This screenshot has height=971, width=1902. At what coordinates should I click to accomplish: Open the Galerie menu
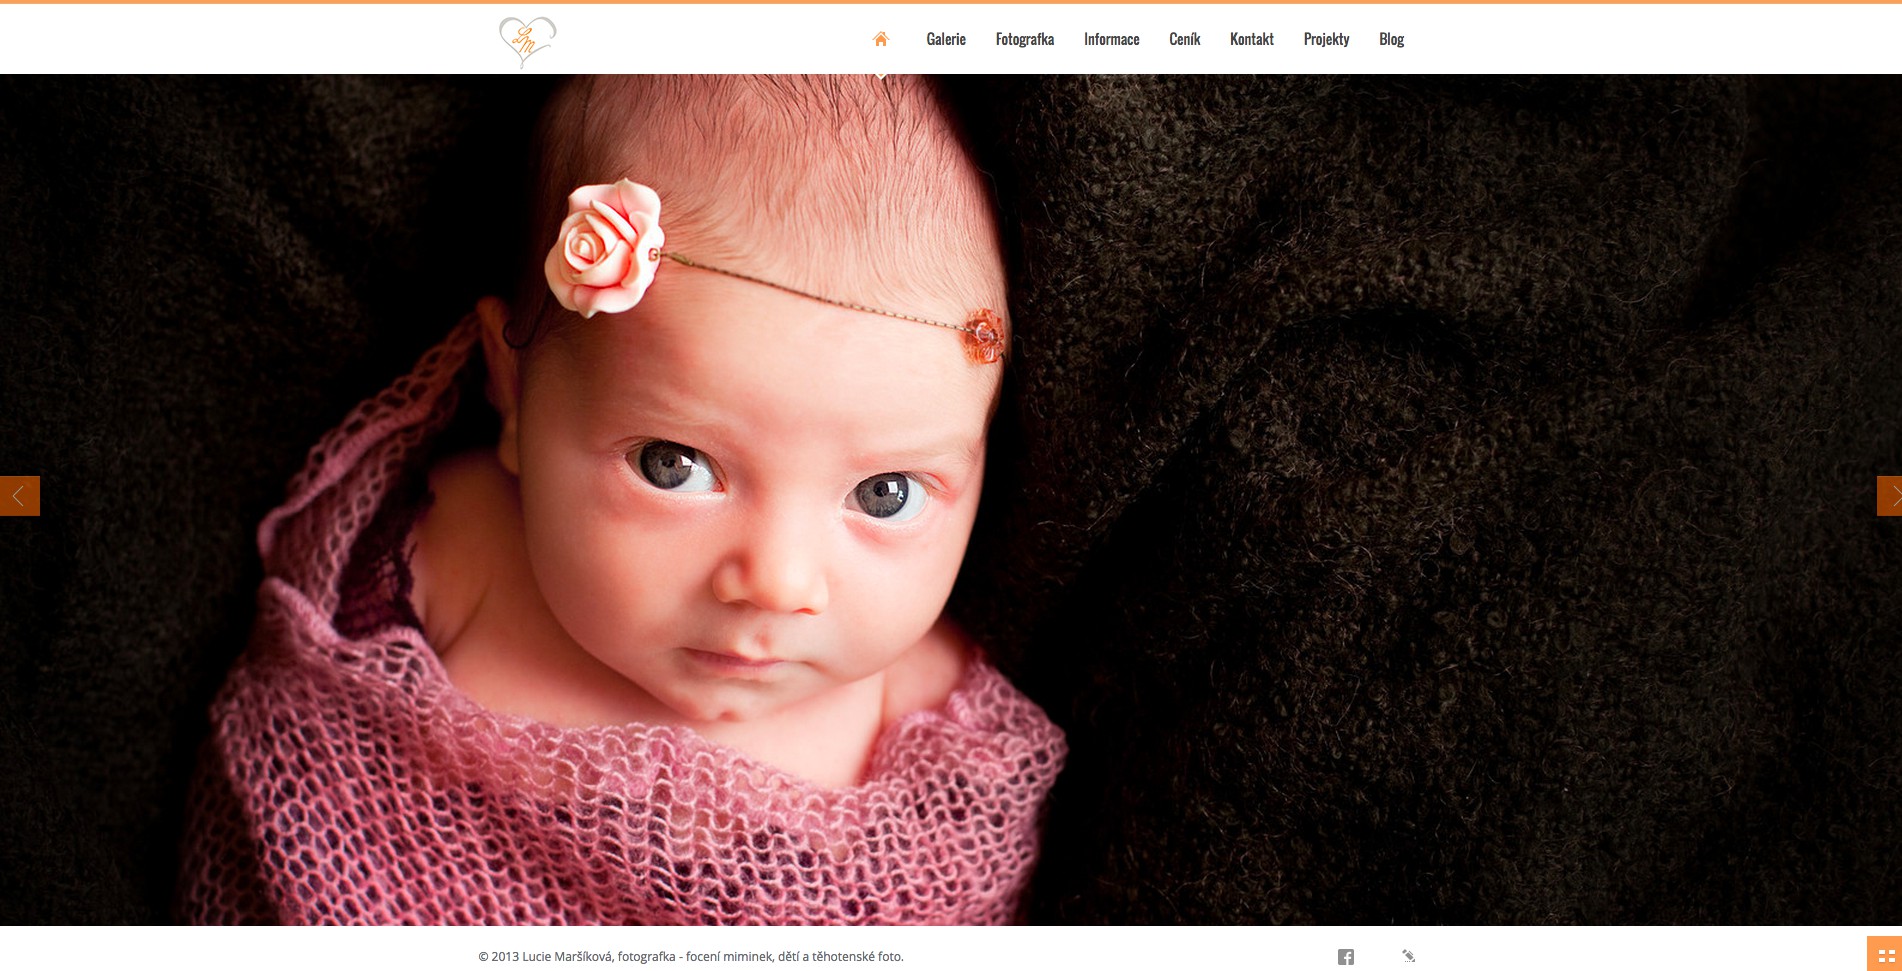[946, 39]
